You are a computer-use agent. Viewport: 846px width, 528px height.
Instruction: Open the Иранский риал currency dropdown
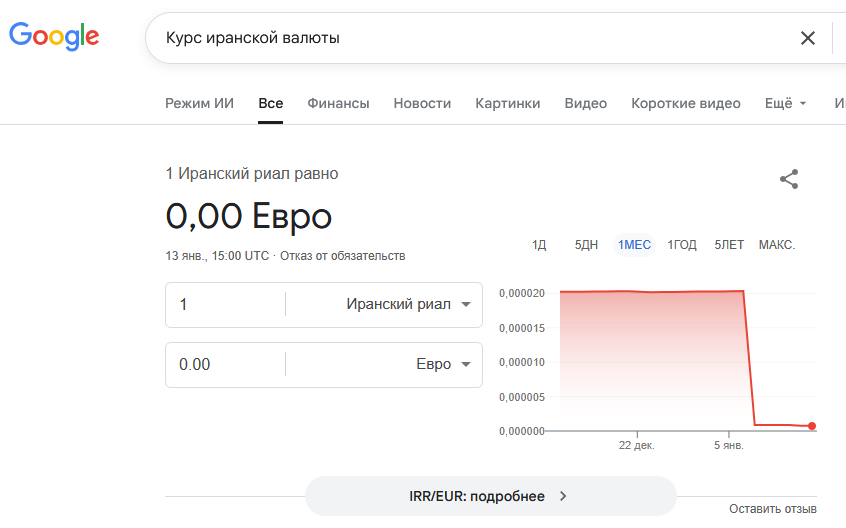[408, 304]
